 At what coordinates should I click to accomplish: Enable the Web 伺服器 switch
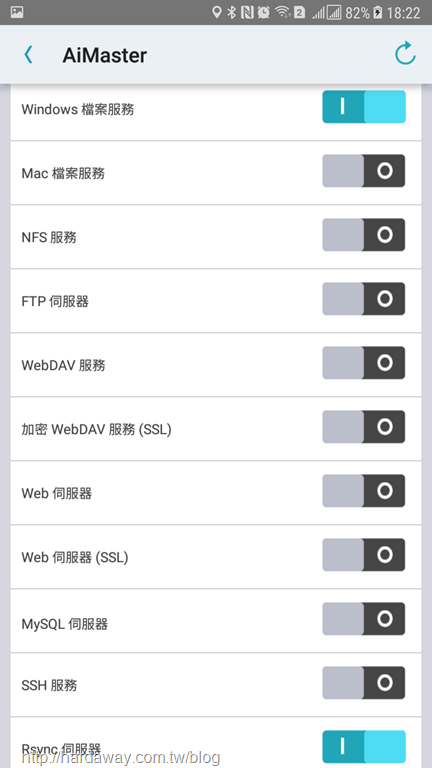363,491
